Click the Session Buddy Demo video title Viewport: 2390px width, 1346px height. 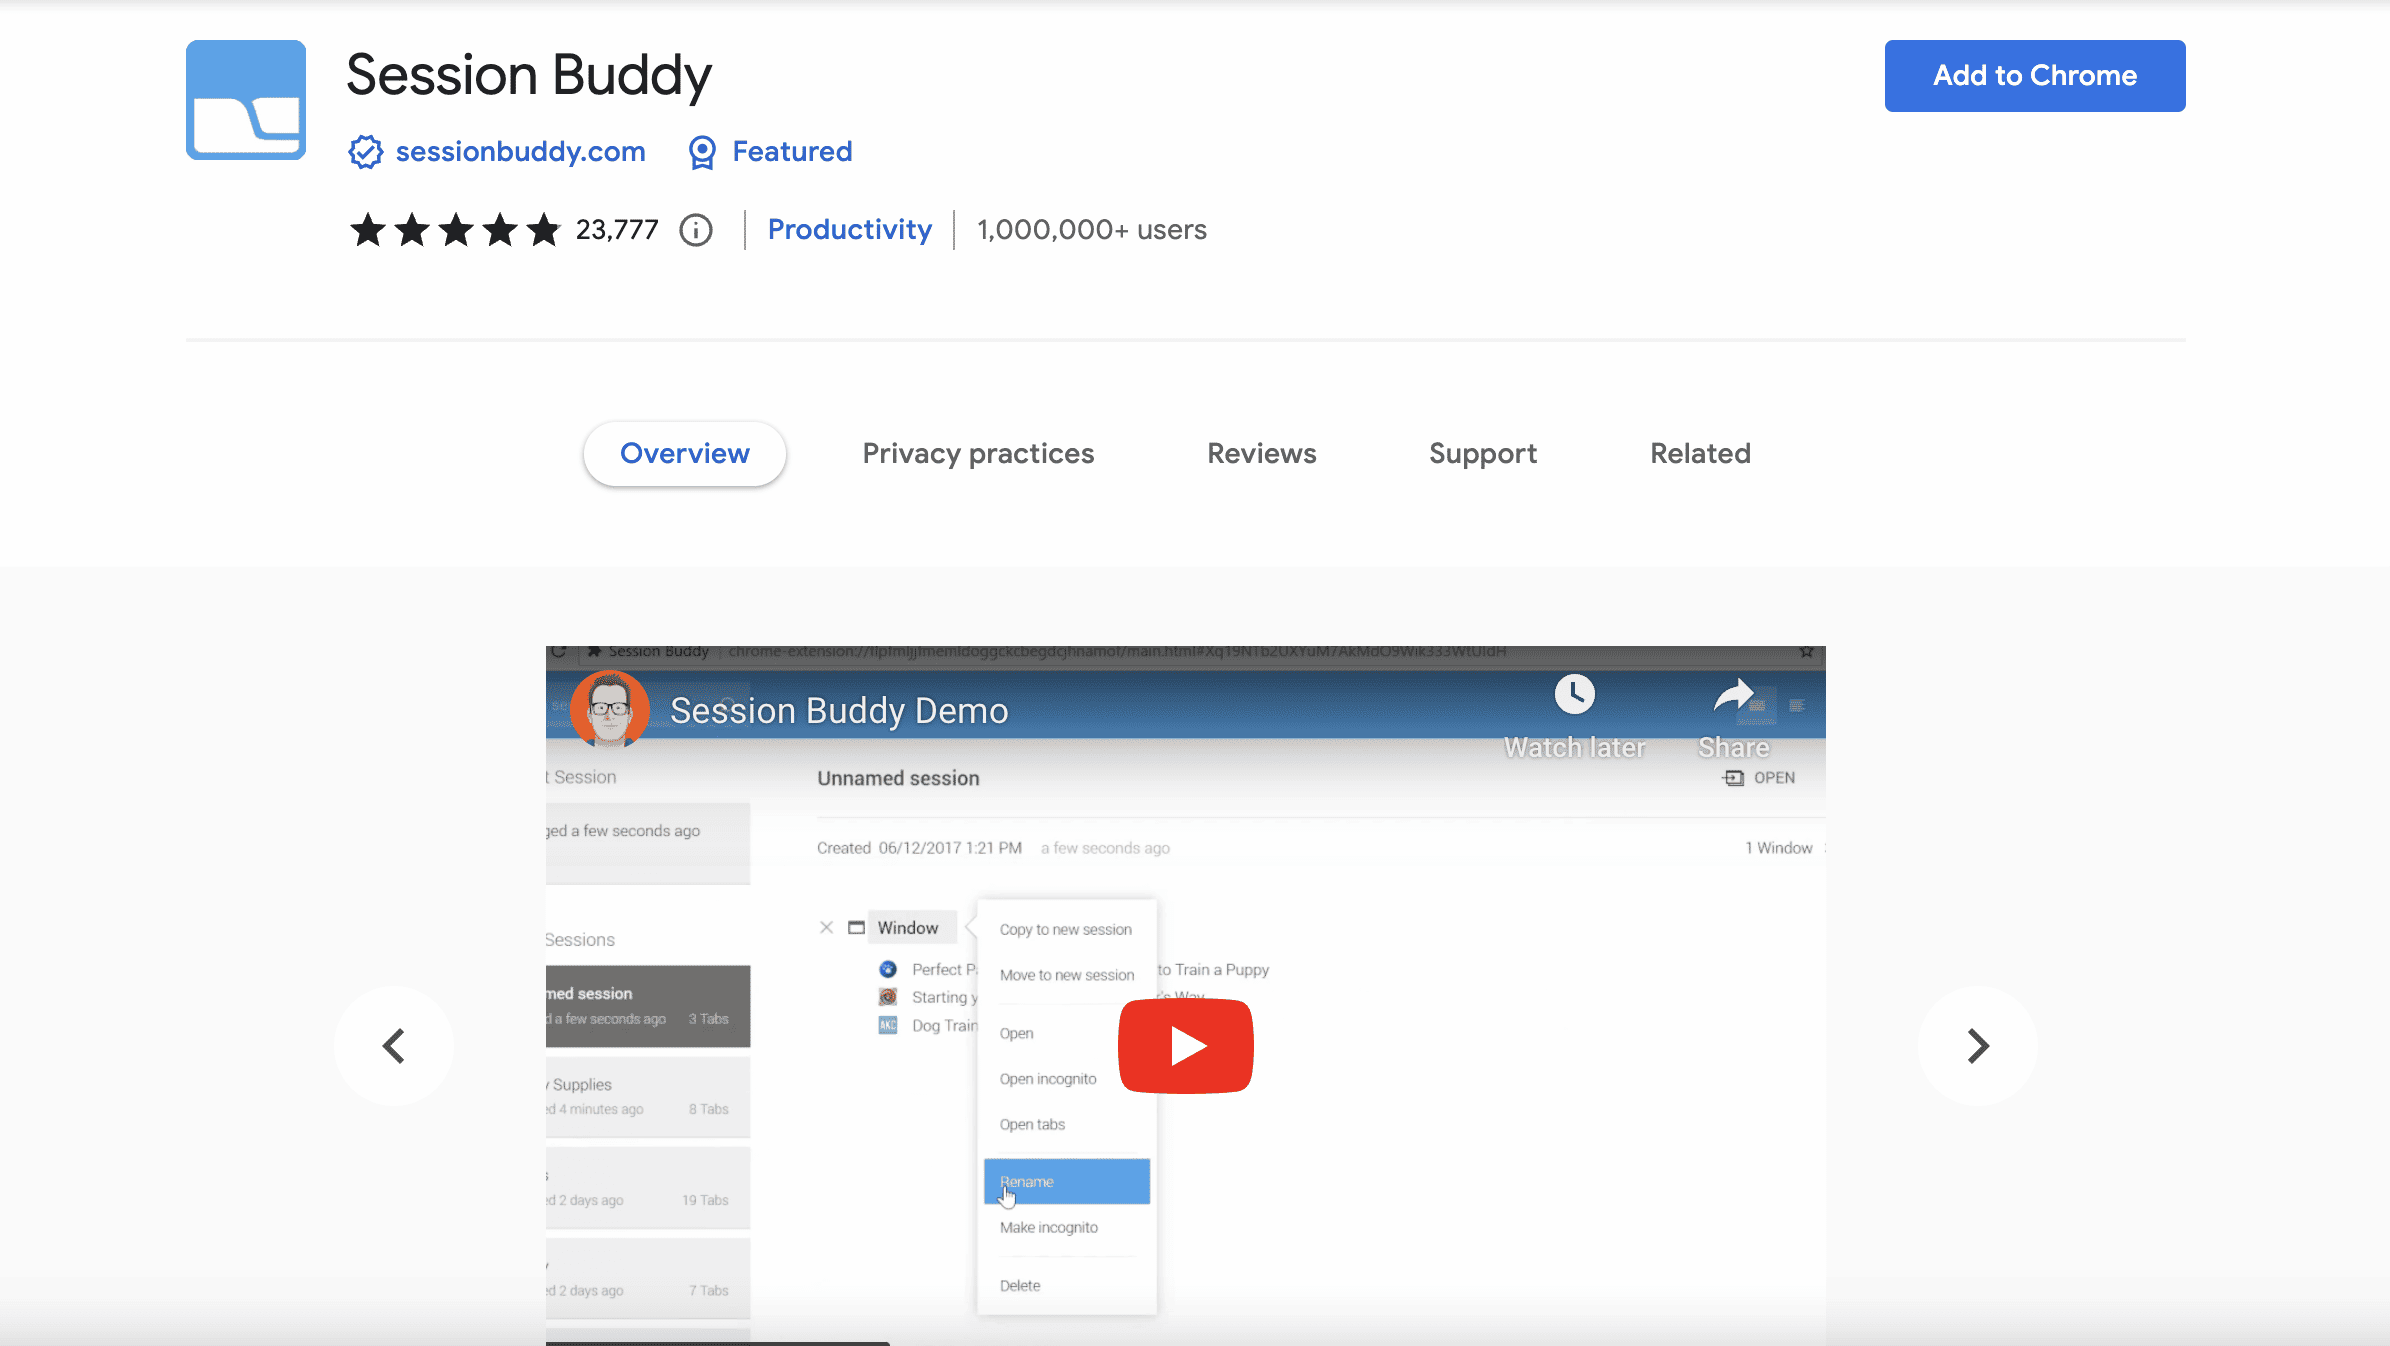coord(839,711)
